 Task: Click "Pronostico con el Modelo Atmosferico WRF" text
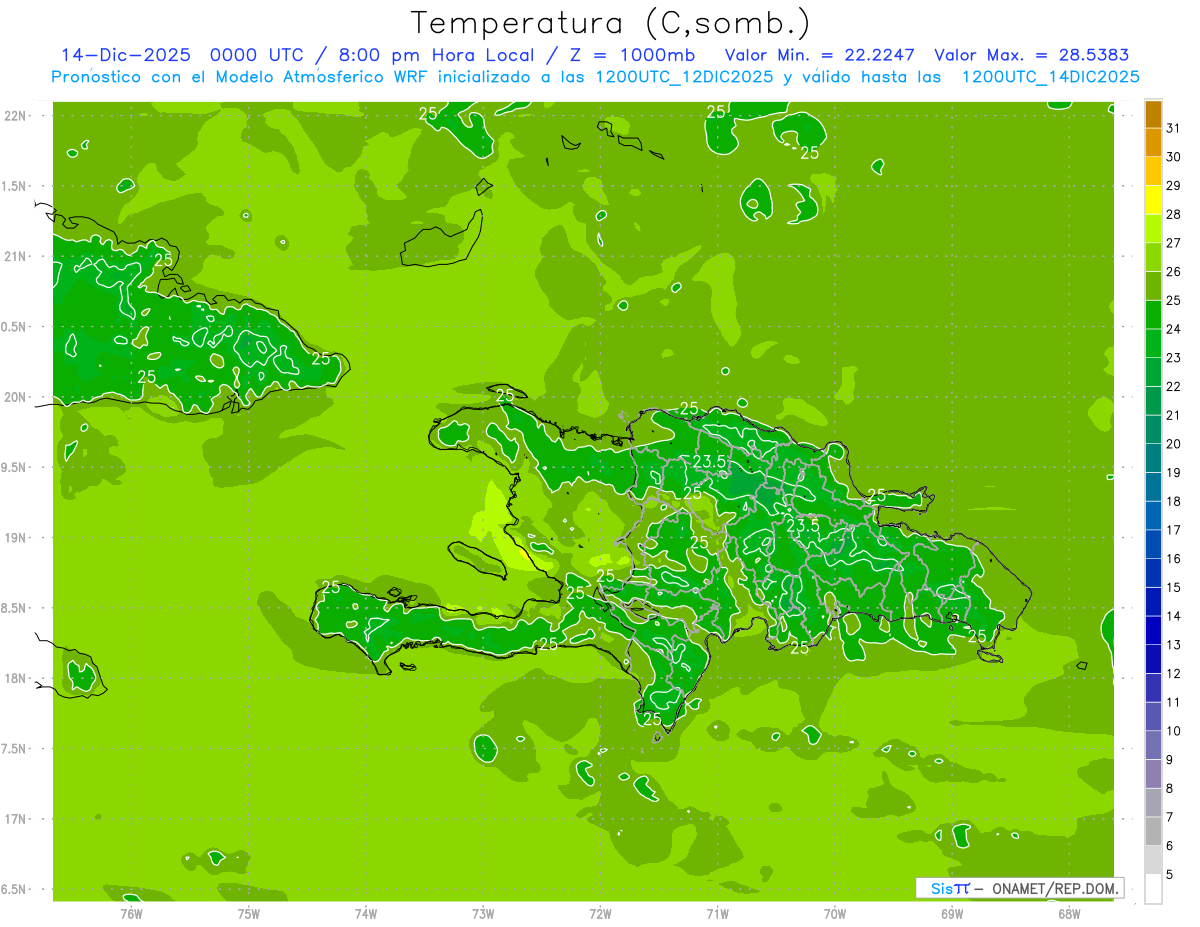click(241, 77)
